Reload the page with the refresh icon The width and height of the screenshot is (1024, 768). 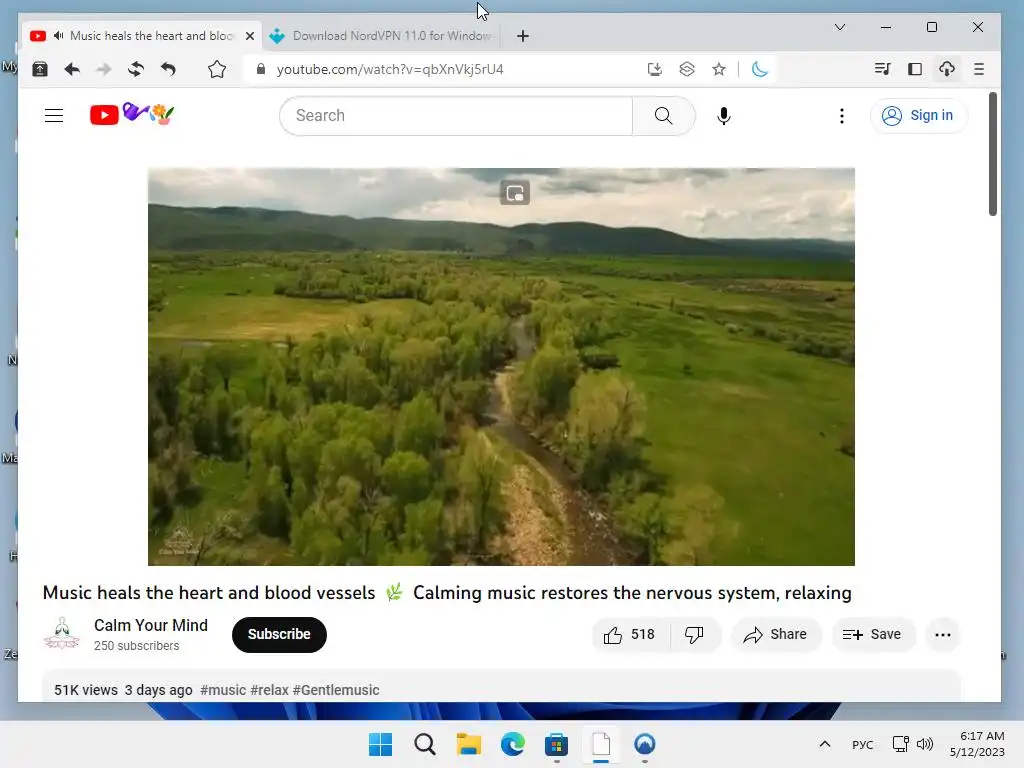pos(136,69)
